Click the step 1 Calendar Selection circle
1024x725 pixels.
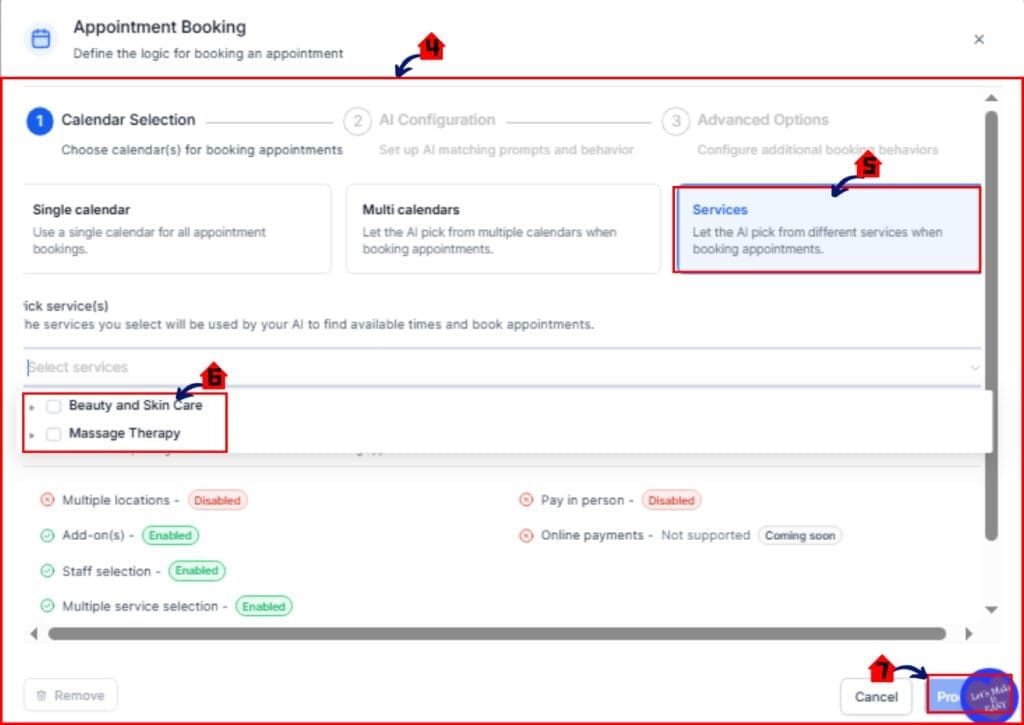[39, 121]
